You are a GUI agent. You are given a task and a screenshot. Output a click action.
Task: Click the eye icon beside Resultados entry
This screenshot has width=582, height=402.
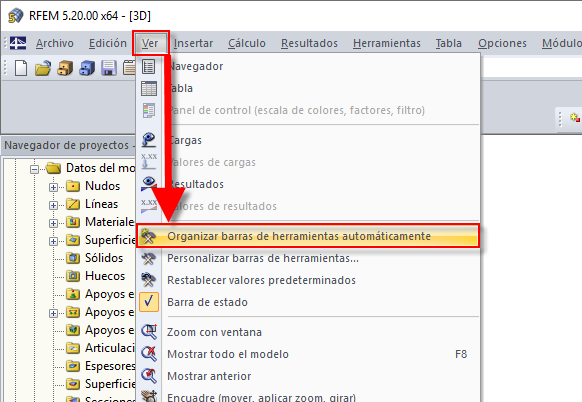point(149,183)
